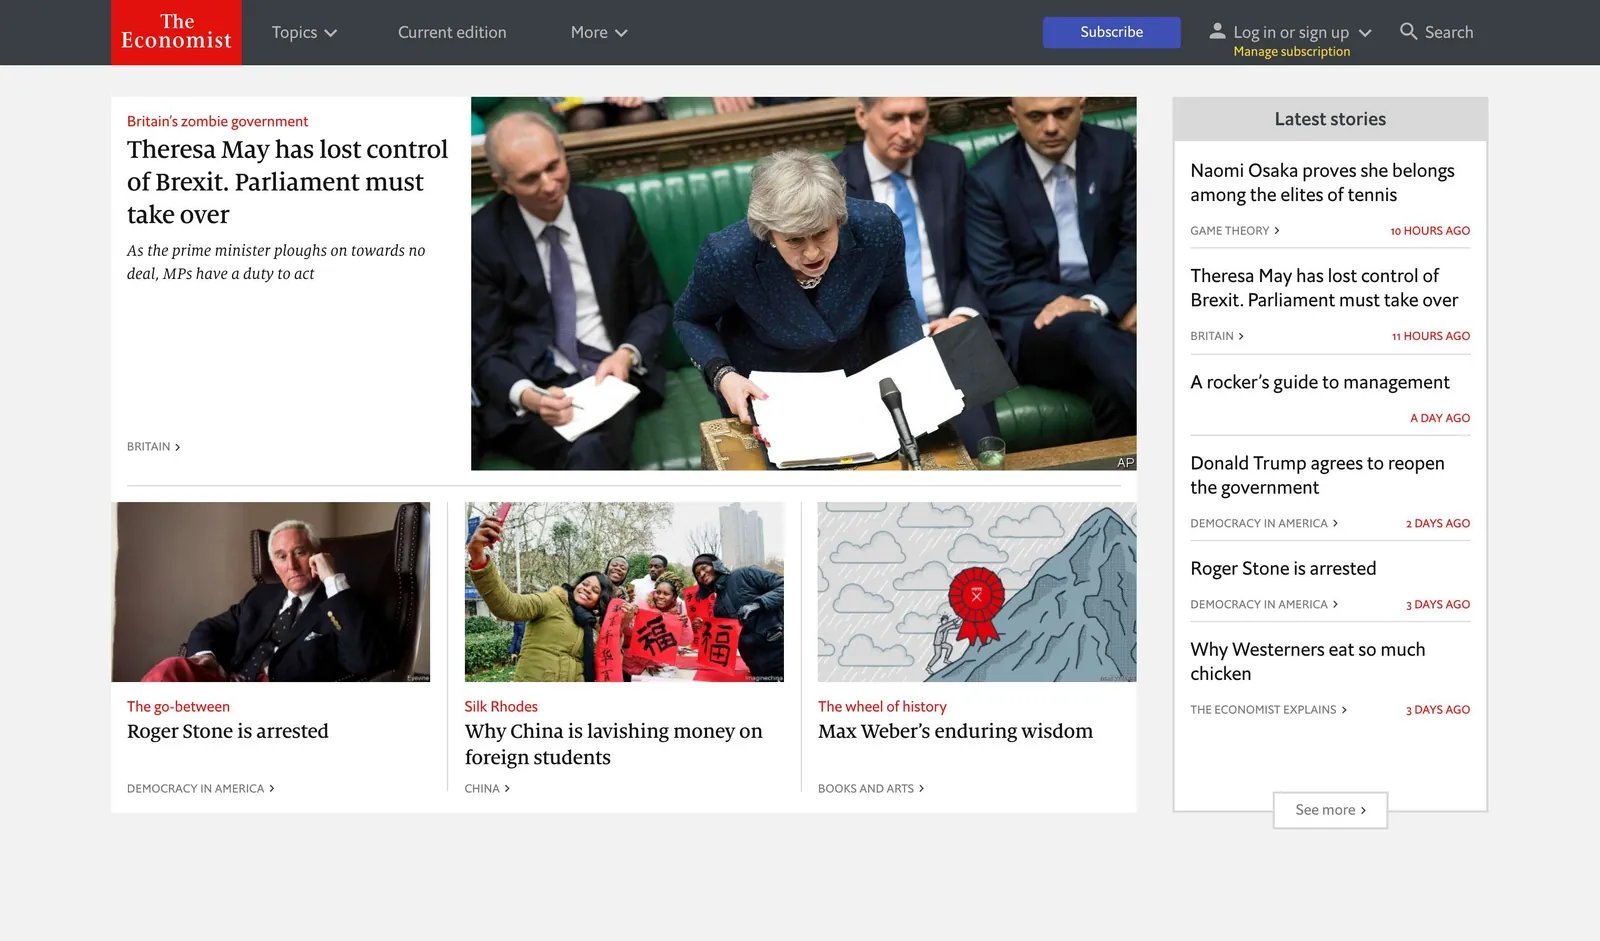This screenshot has width=1600, height=941.
Task: Open DEMOCRACY IN AMERICA under sidebar Roger Stone
Action: [x=1264, y=605]
